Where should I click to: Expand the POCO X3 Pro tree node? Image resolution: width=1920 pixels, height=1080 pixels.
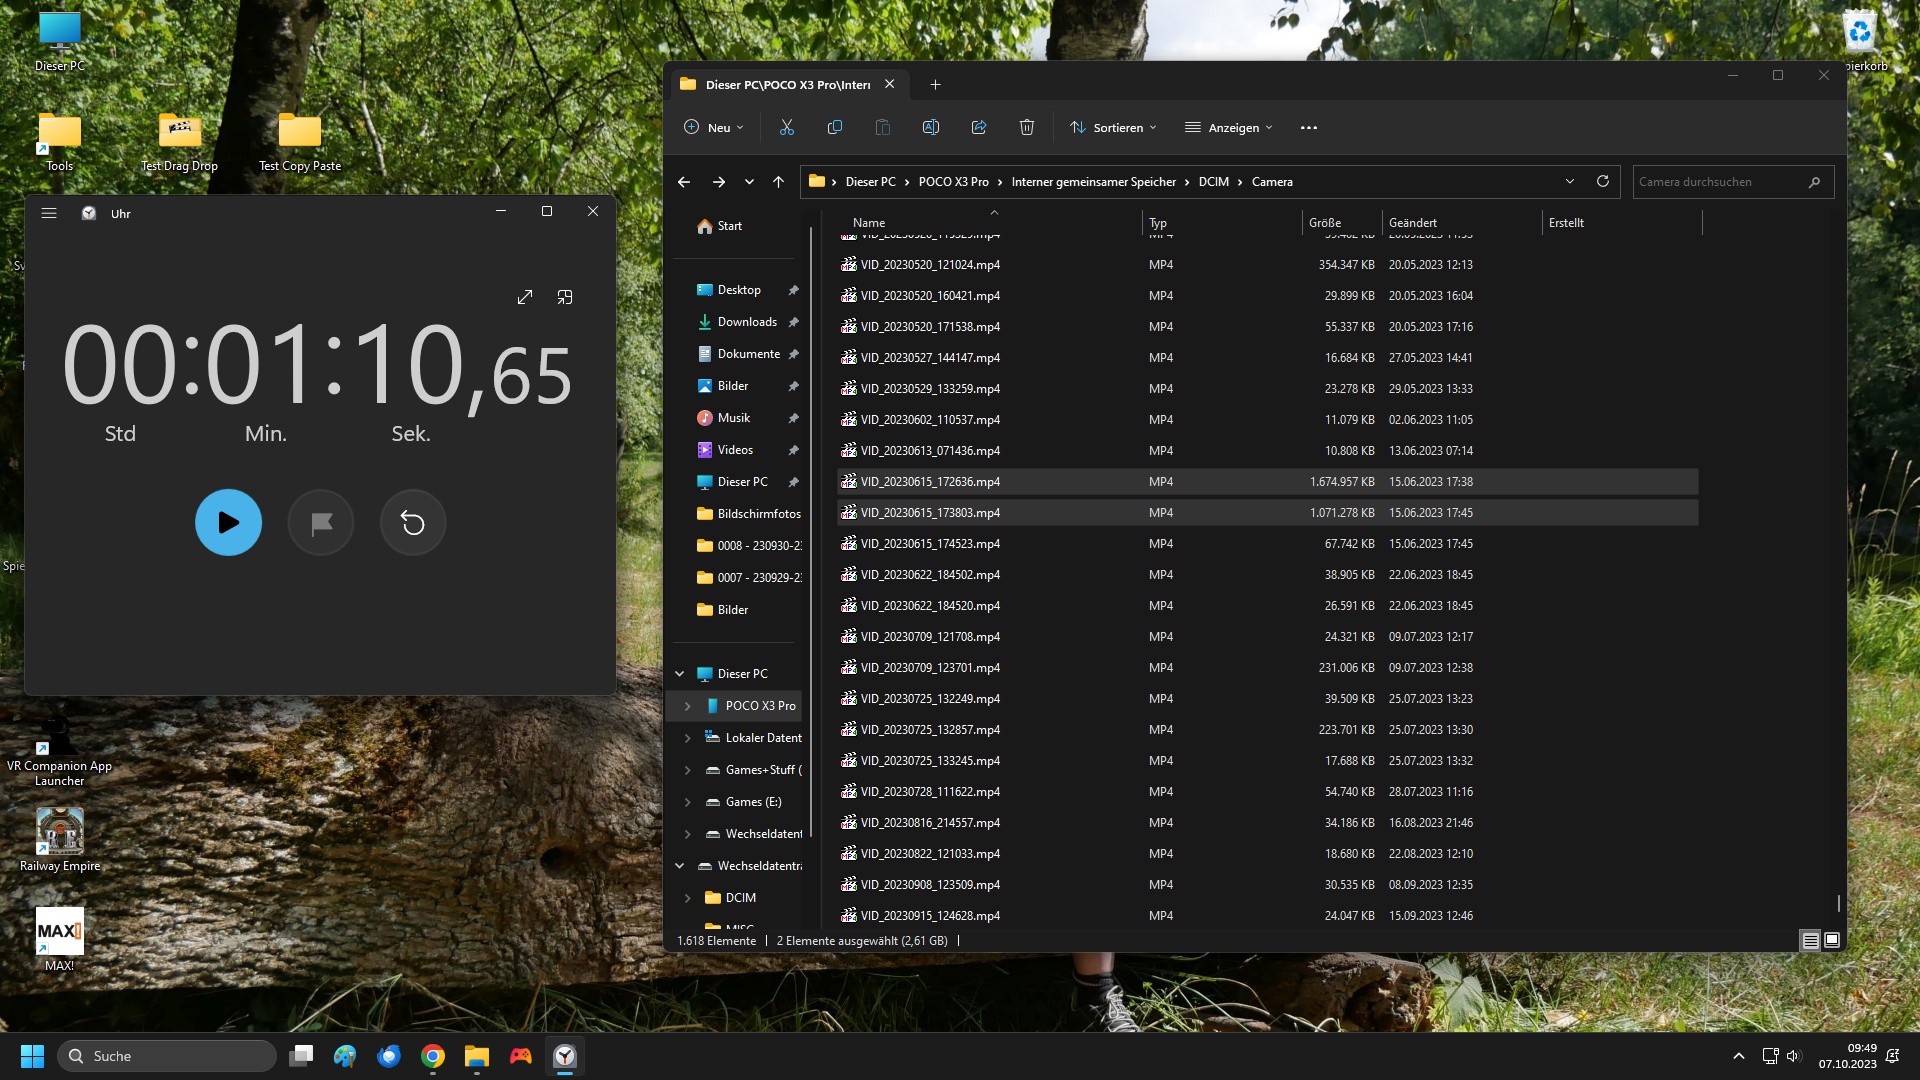pyautogui.click(x=687, y=705)
